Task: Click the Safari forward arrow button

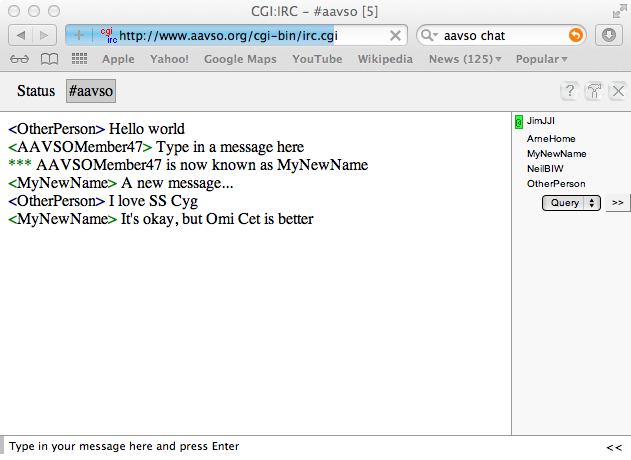Action: pos(45,35)
